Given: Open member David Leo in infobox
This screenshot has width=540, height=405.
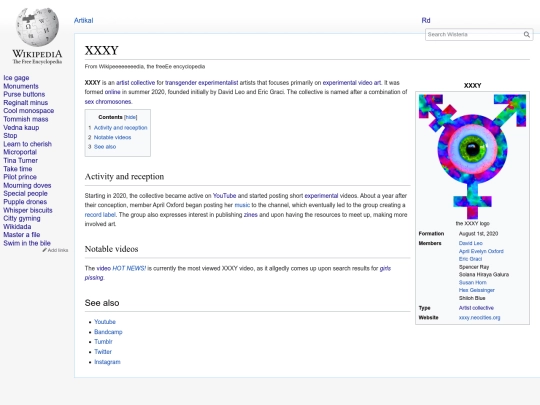Looking at the screenshot, I should [x=470, y=243].
